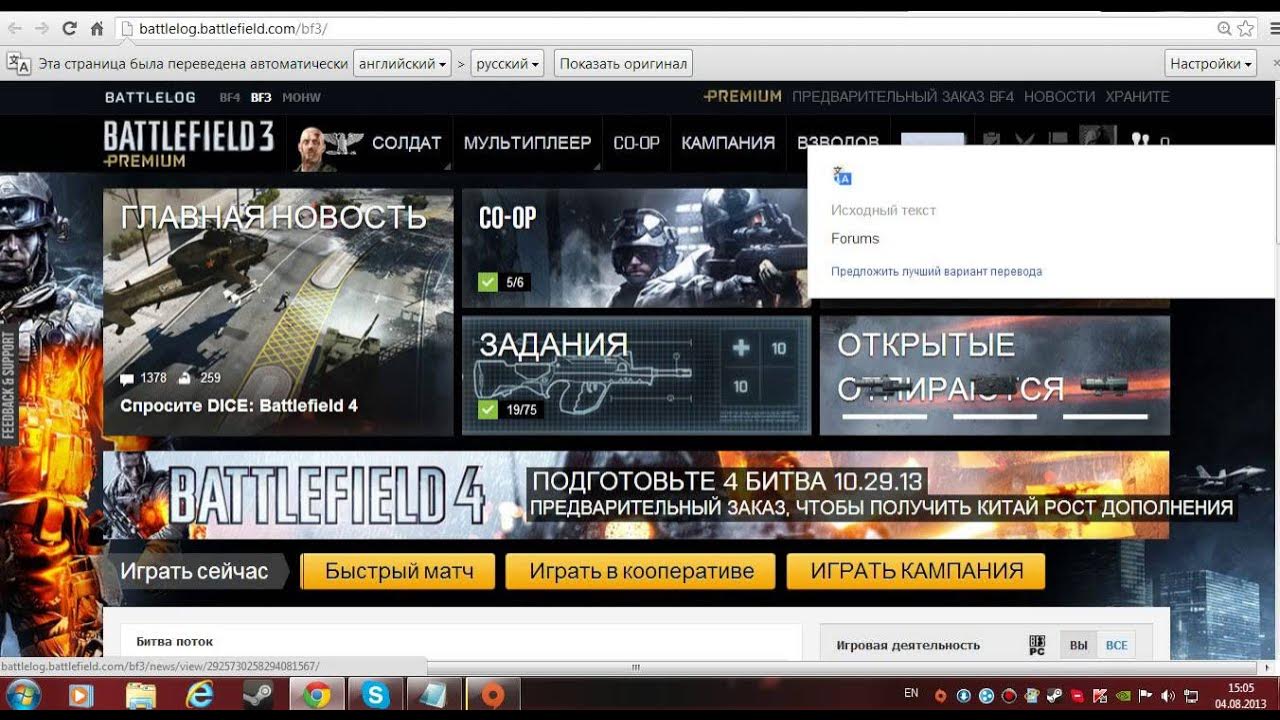Open Internet Explorer from taskbar

(200, 695)
